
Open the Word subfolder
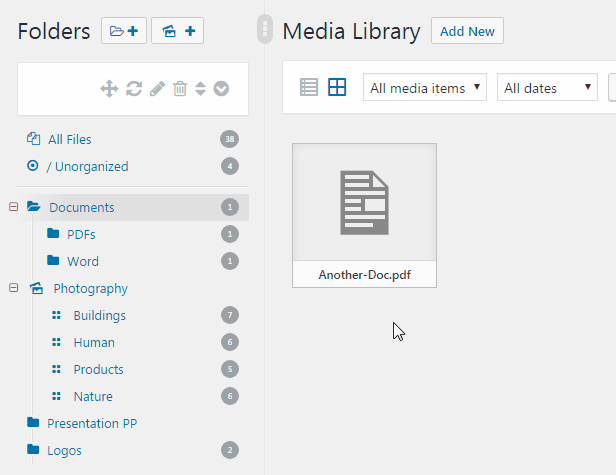[83, 261]
